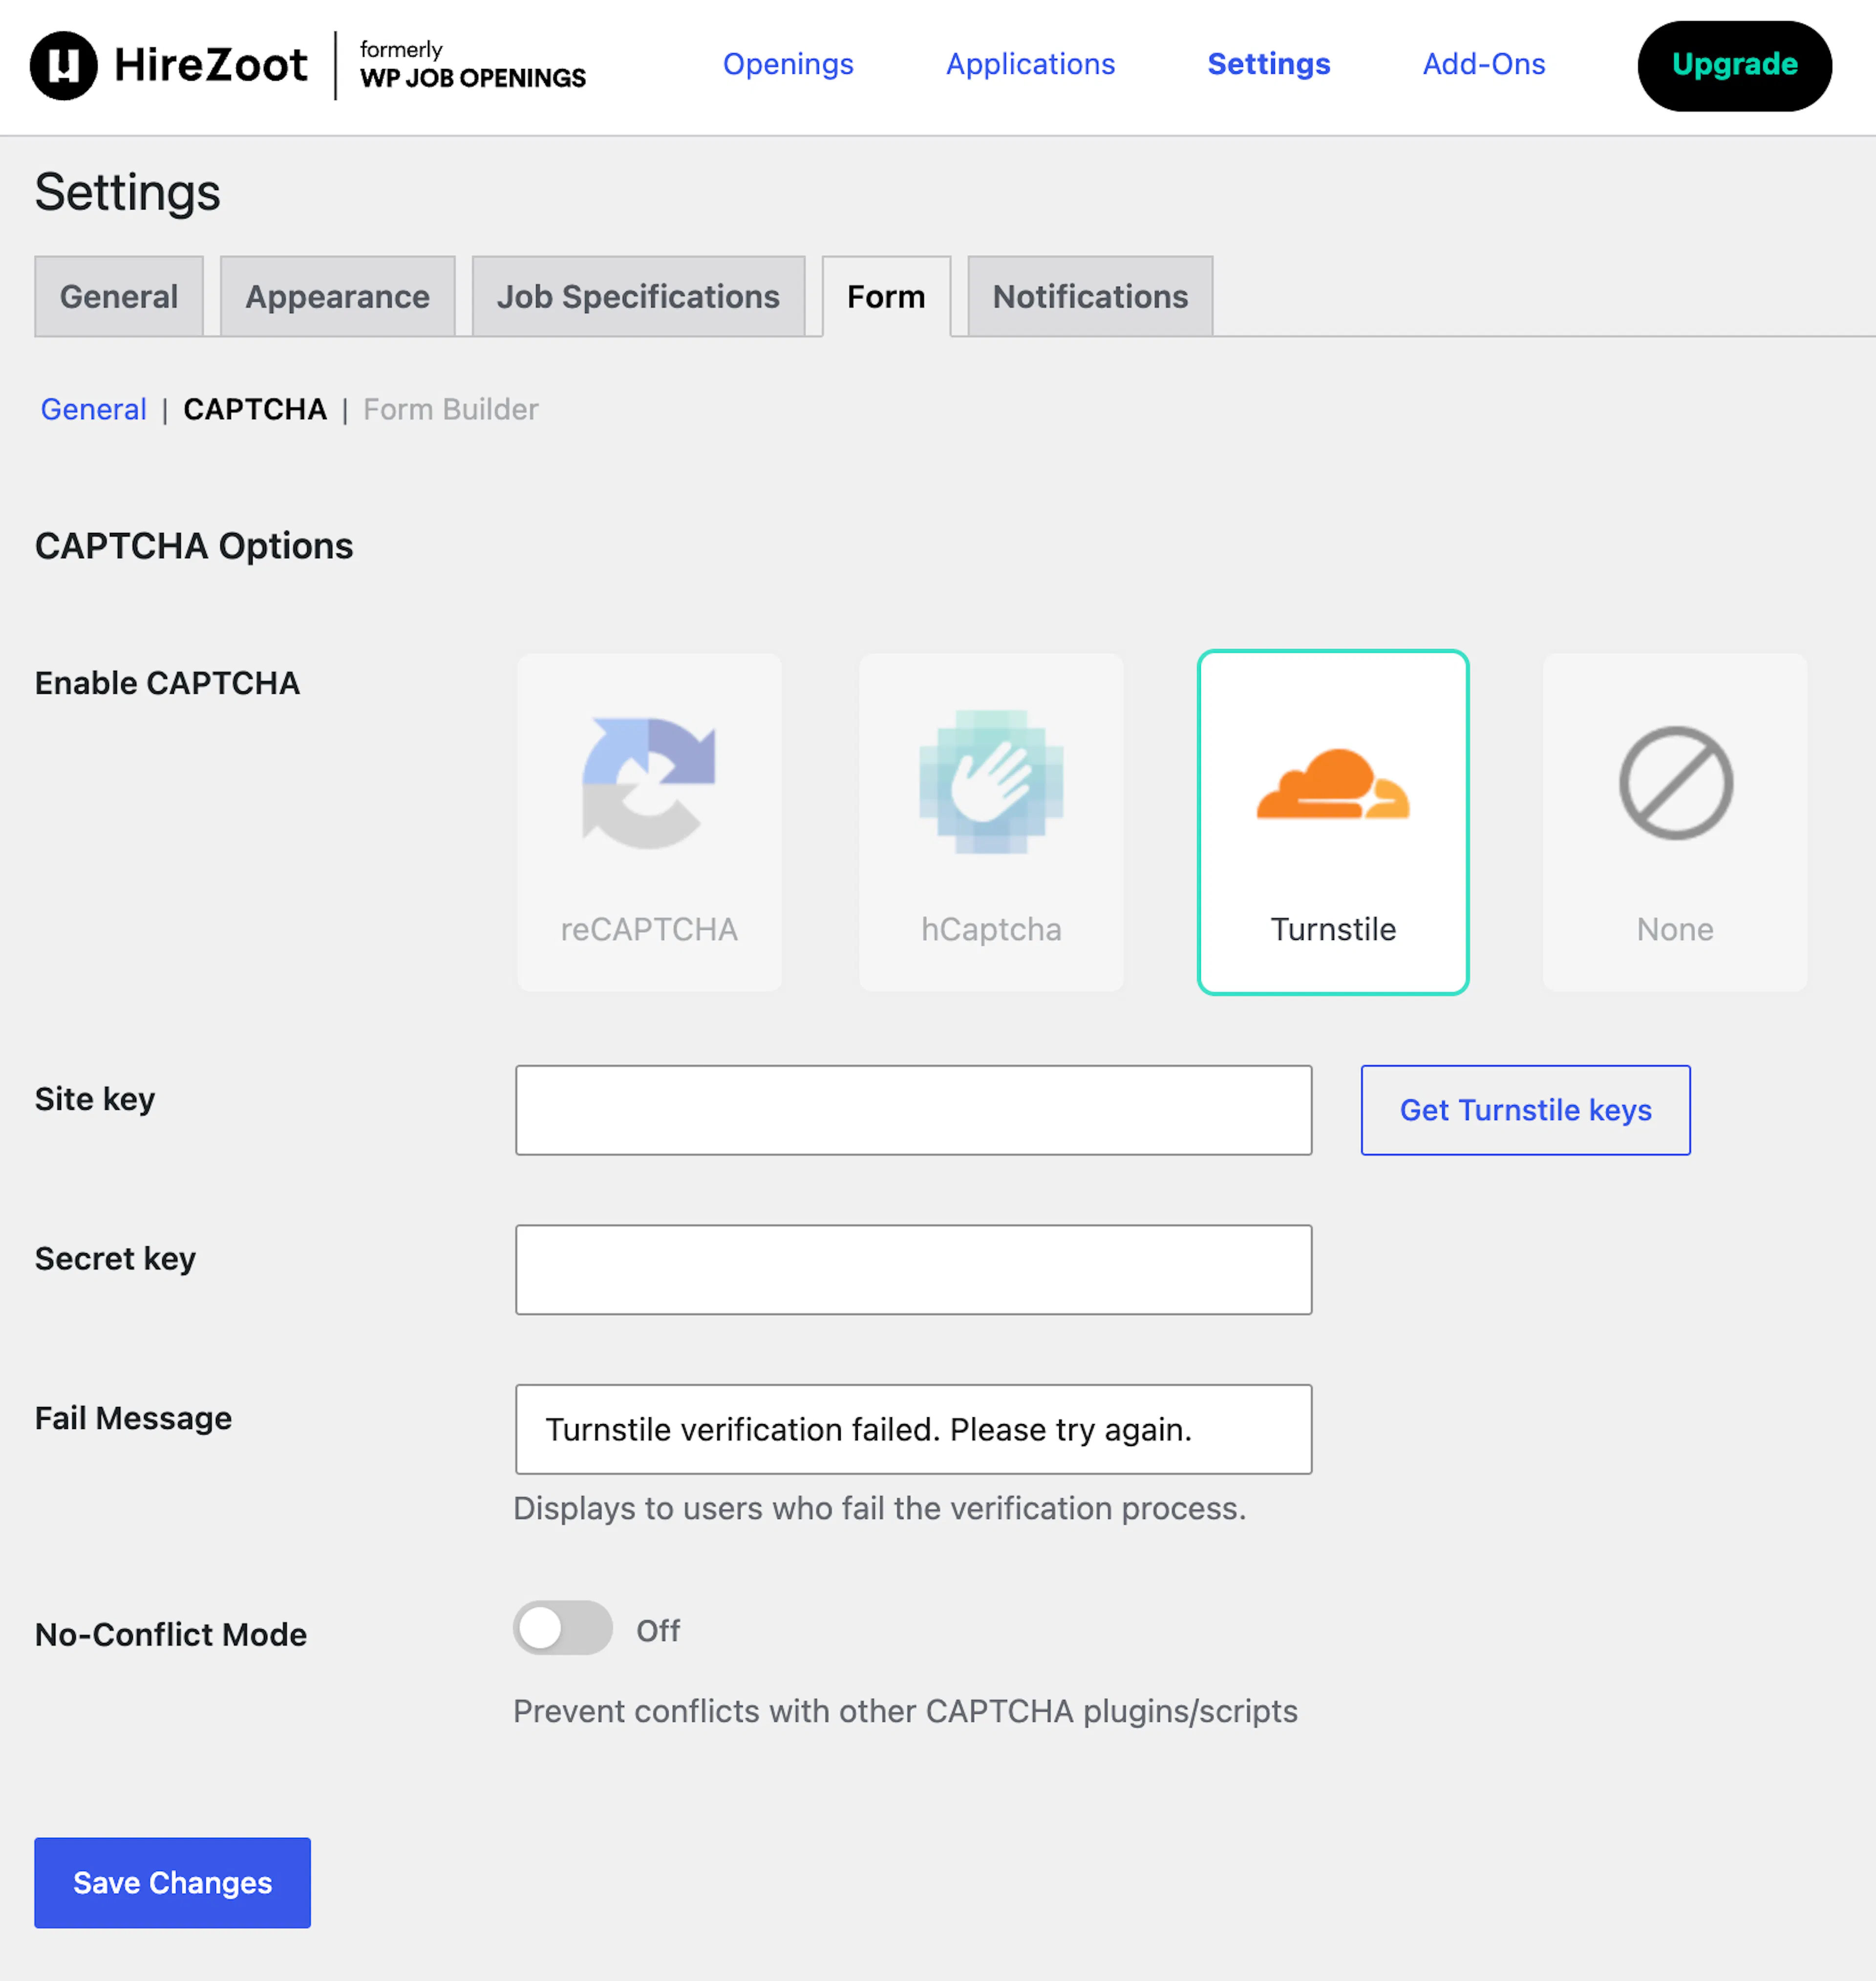Pick the None prohibited-circle icon
Image resolution: width=1876 pixels, height=1981 pixels.
1675,783
